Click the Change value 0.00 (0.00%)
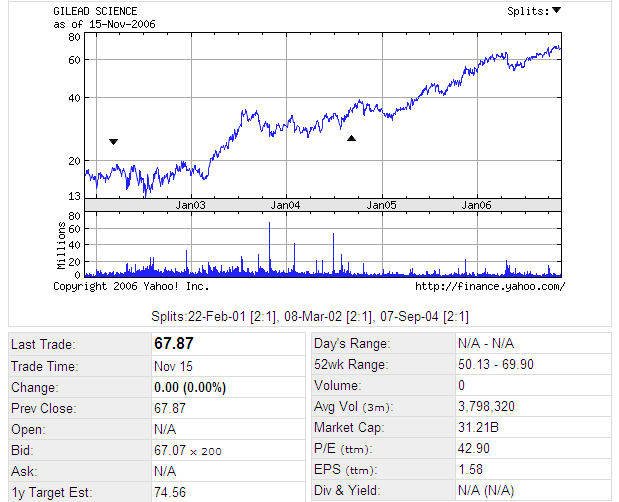The image size is (619, 502). 190,388
